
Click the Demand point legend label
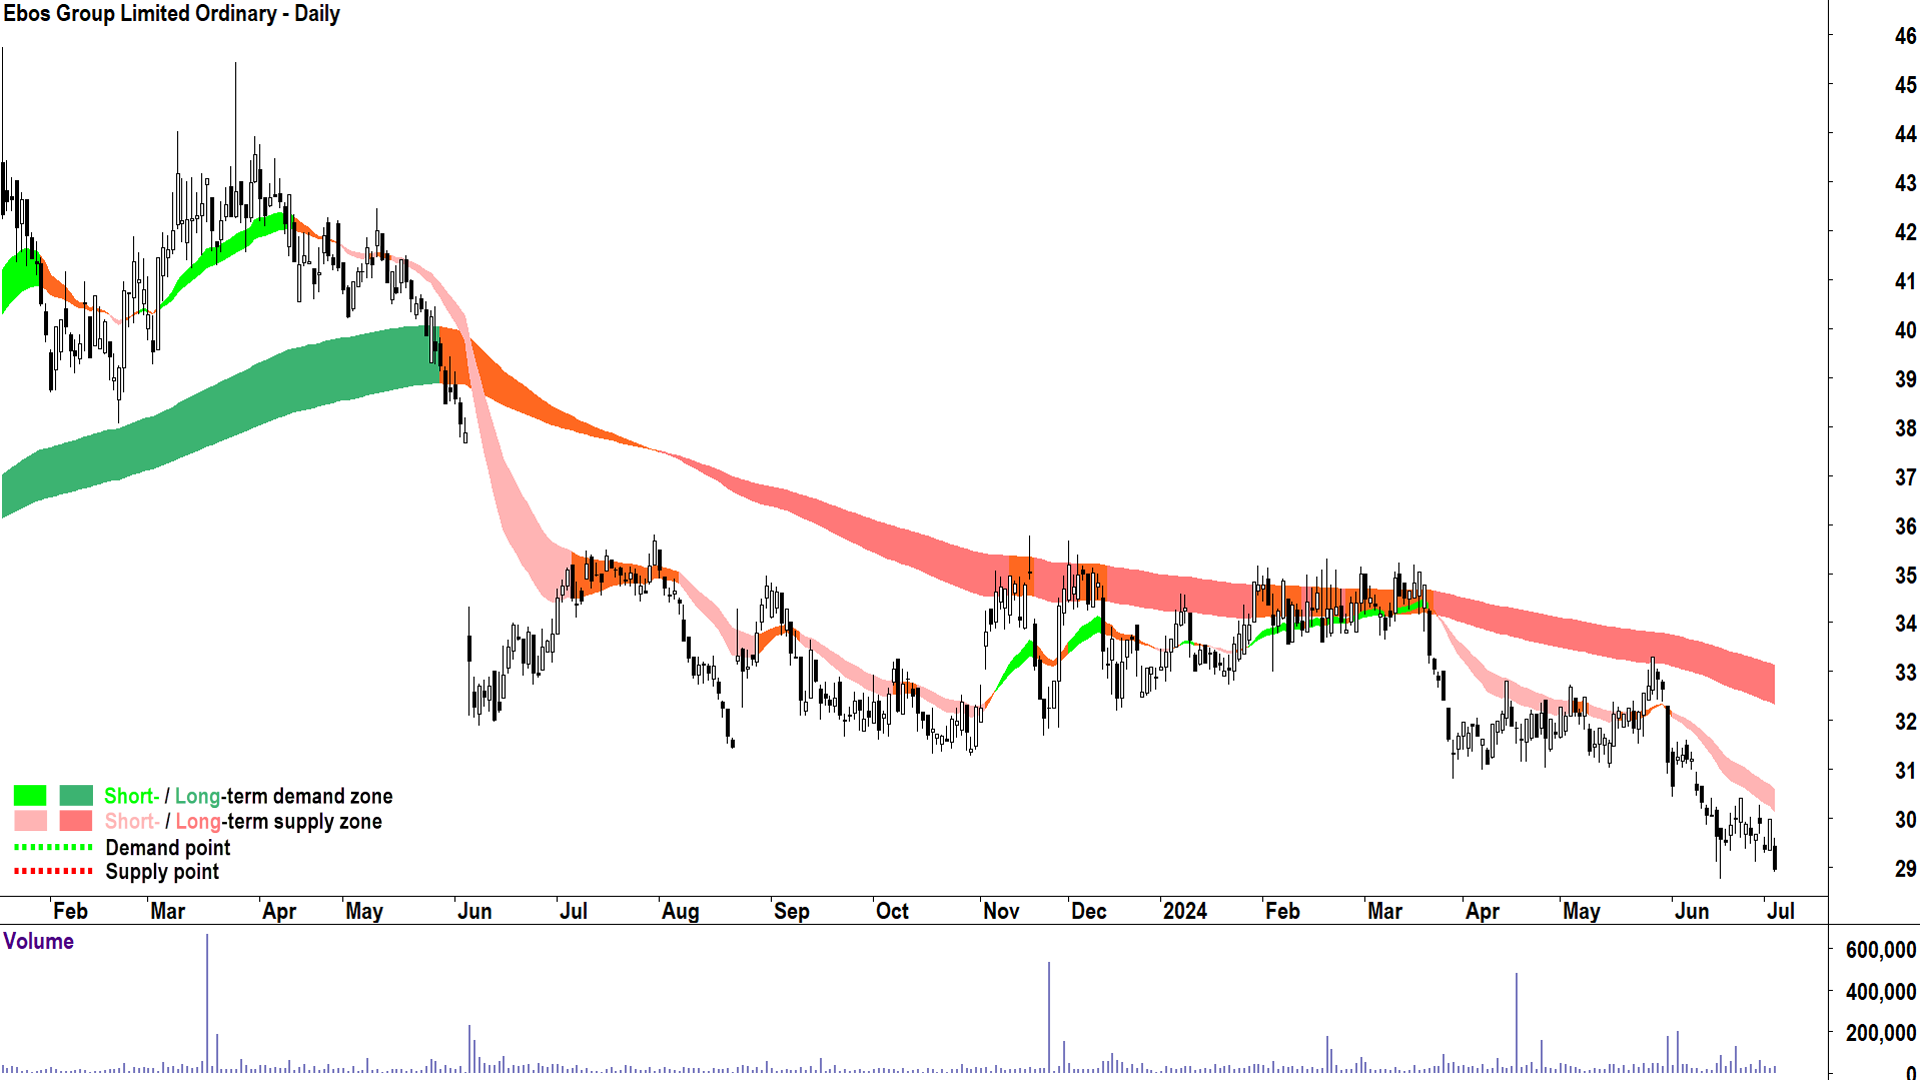pyautogui.click(x=168, y=848)
